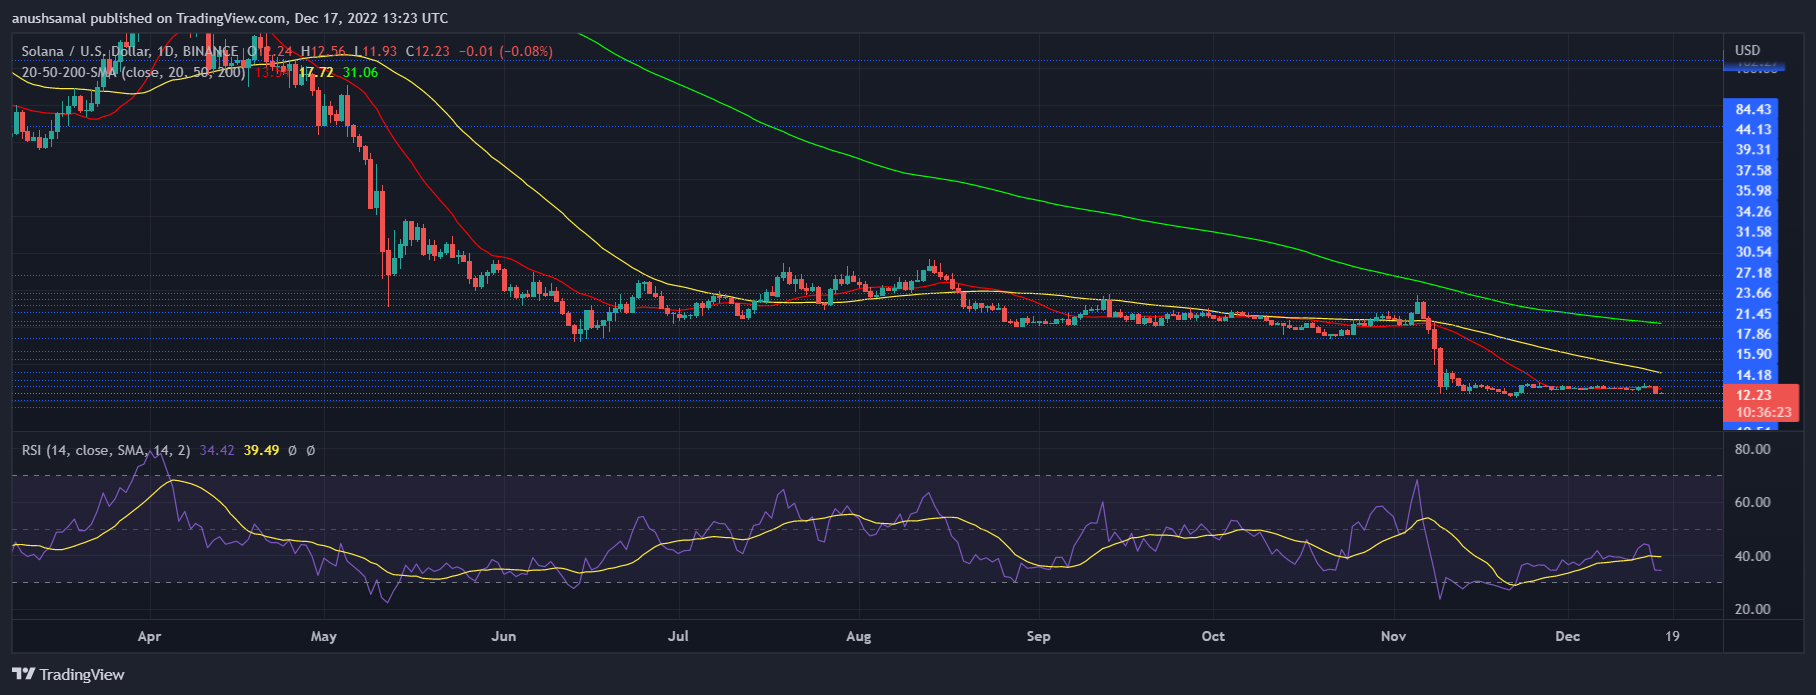Click the red current price label 12.23
Viewport: 1816px width, 695px height.
pos(1754,395)
